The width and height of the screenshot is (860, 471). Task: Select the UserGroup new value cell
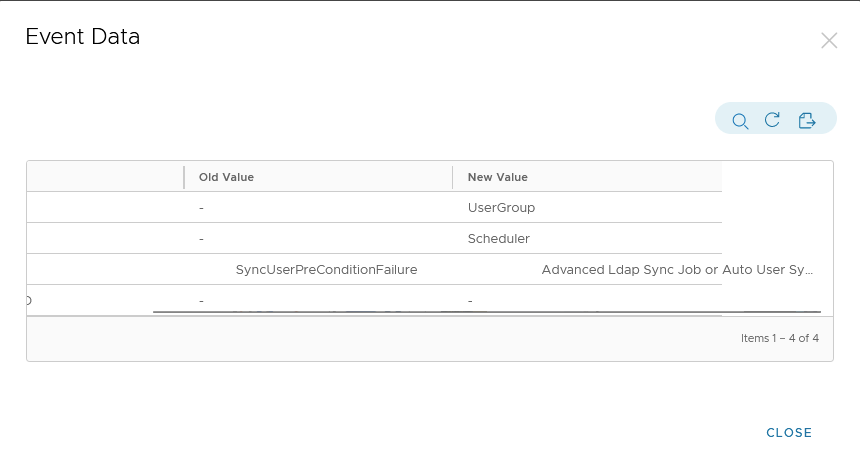(502, 208)
